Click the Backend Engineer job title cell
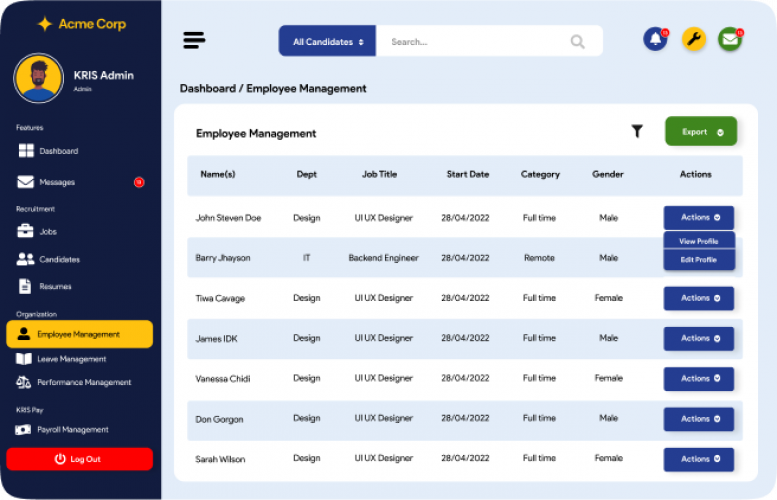 point(384,258)
